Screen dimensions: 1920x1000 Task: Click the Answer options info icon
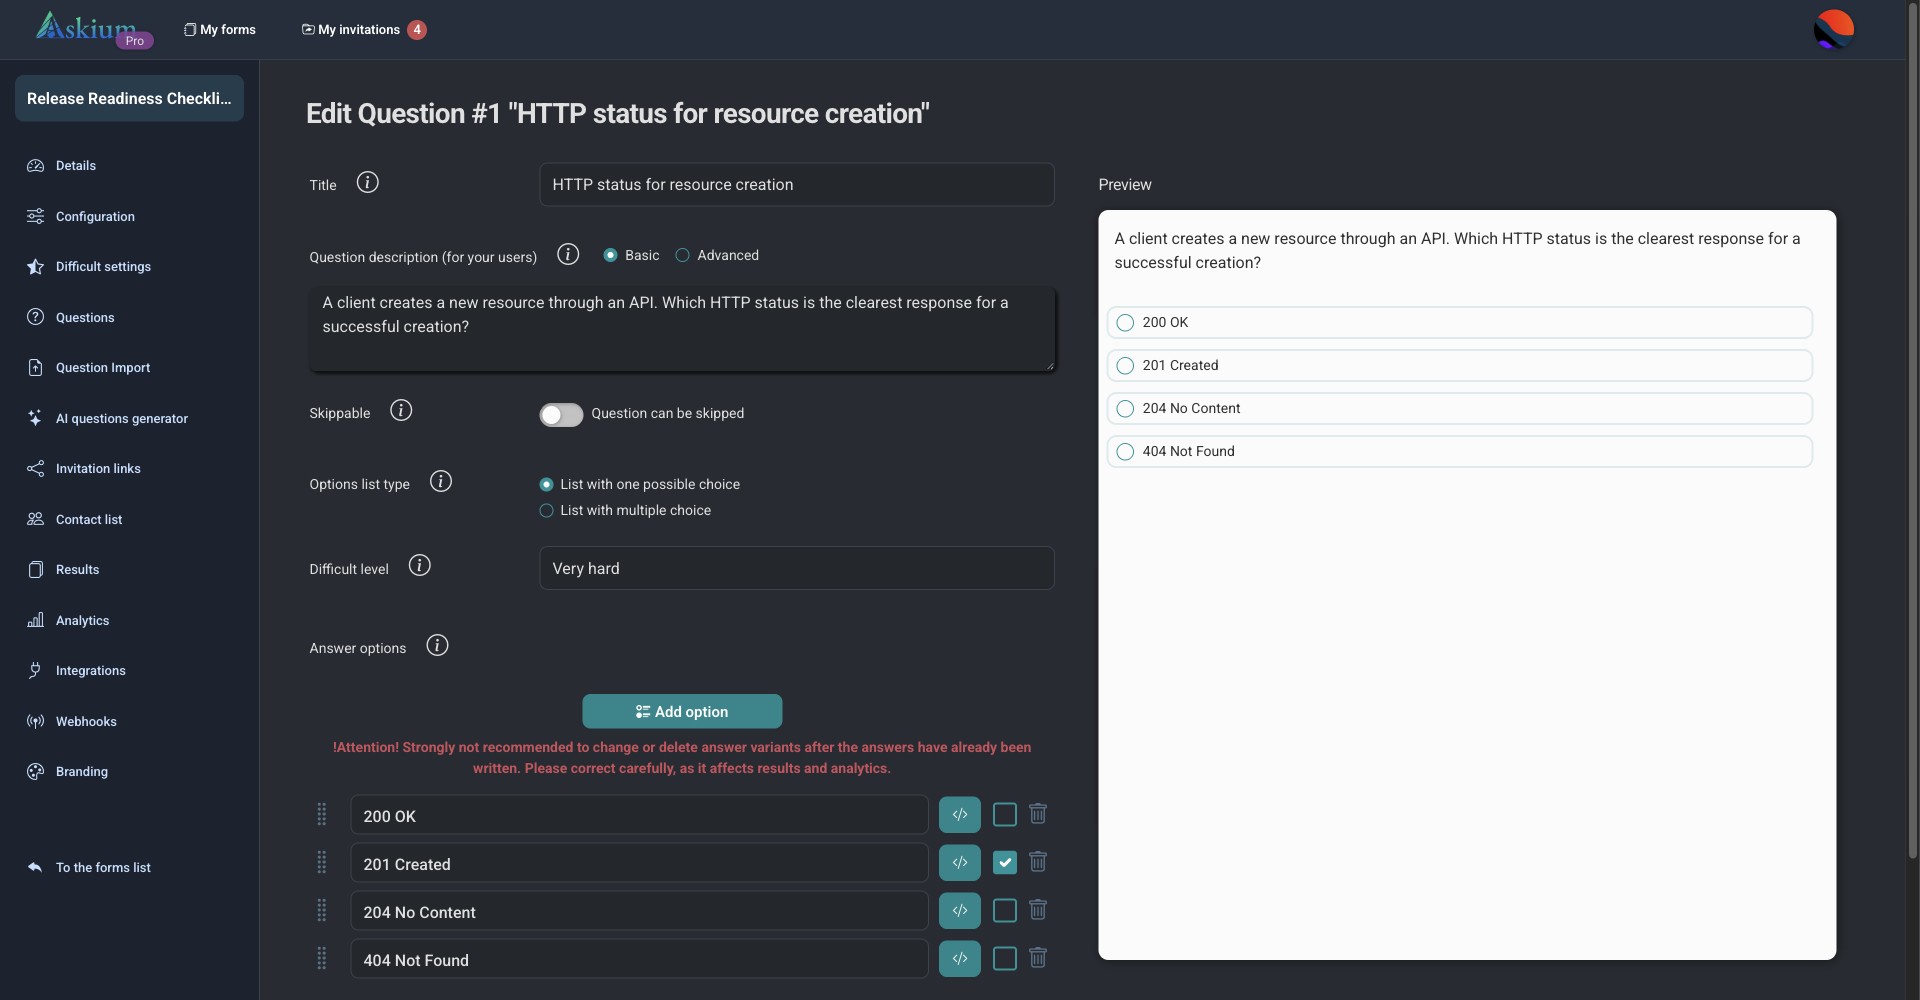point(437,646)
